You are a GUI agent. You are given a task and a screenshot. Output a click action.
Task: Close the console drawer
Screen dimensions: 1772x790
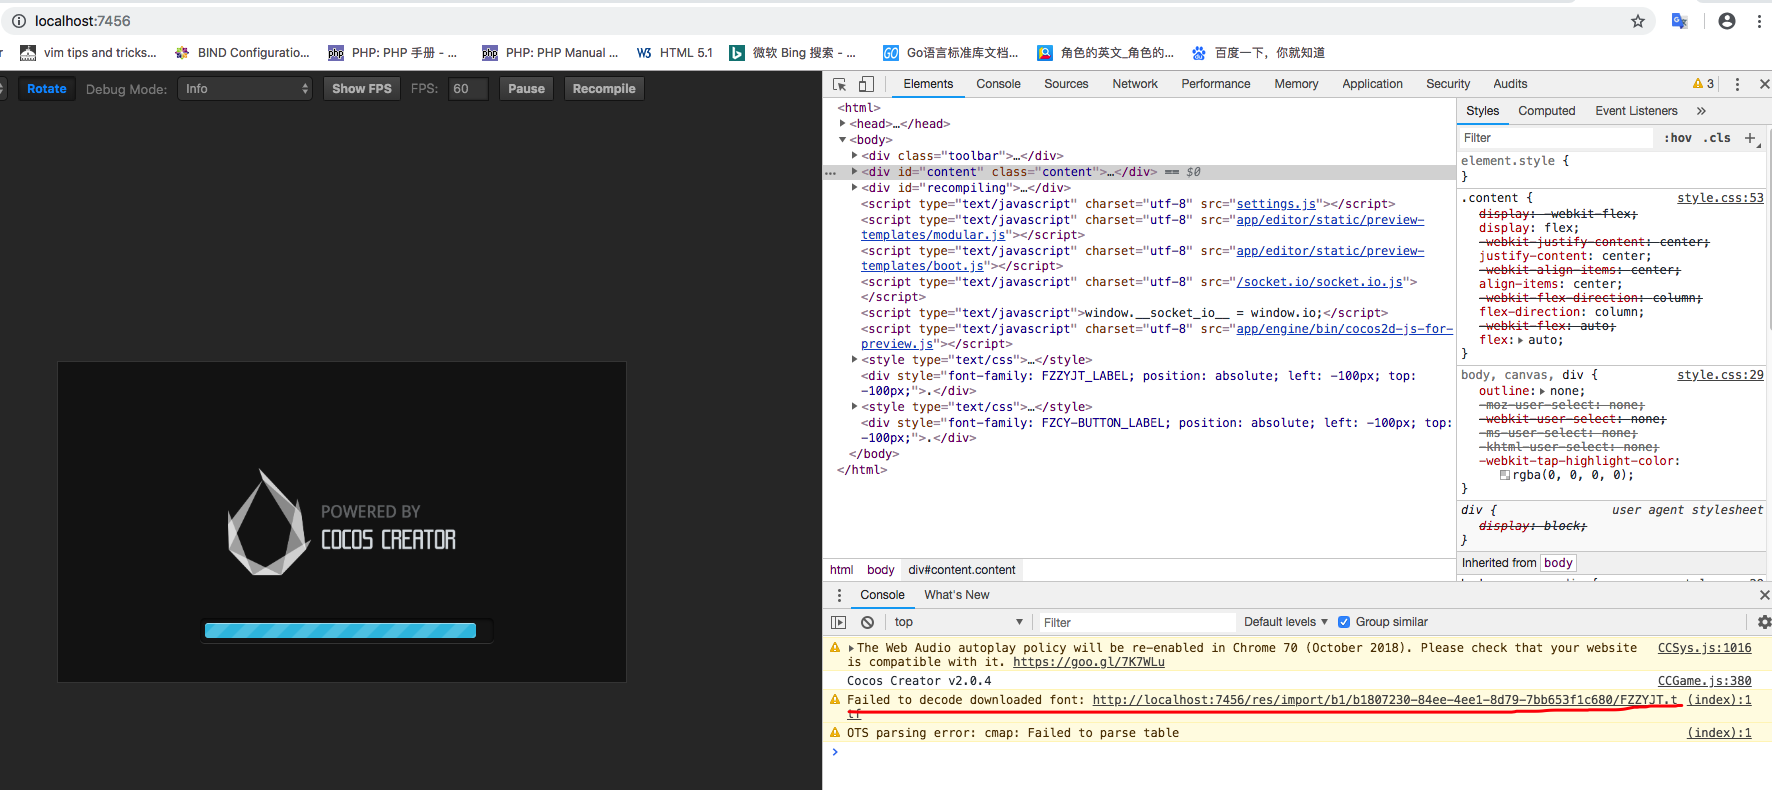1764,595
